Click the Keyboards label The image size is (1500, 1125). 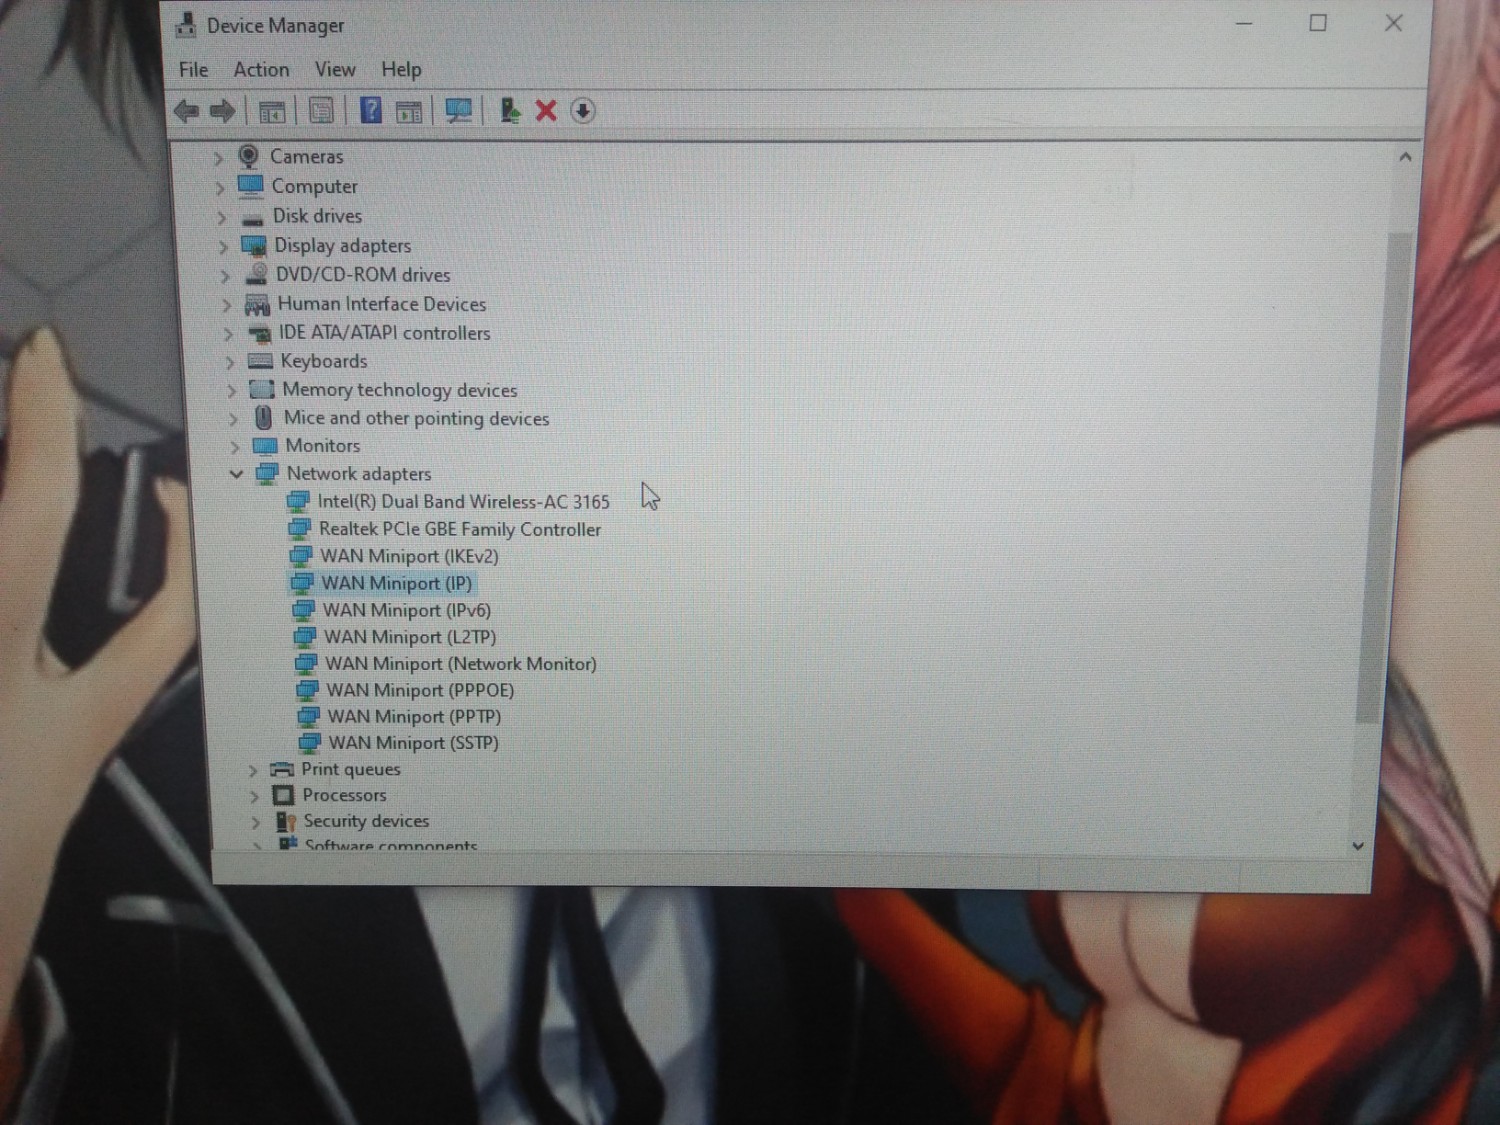[x=324, y=361]
